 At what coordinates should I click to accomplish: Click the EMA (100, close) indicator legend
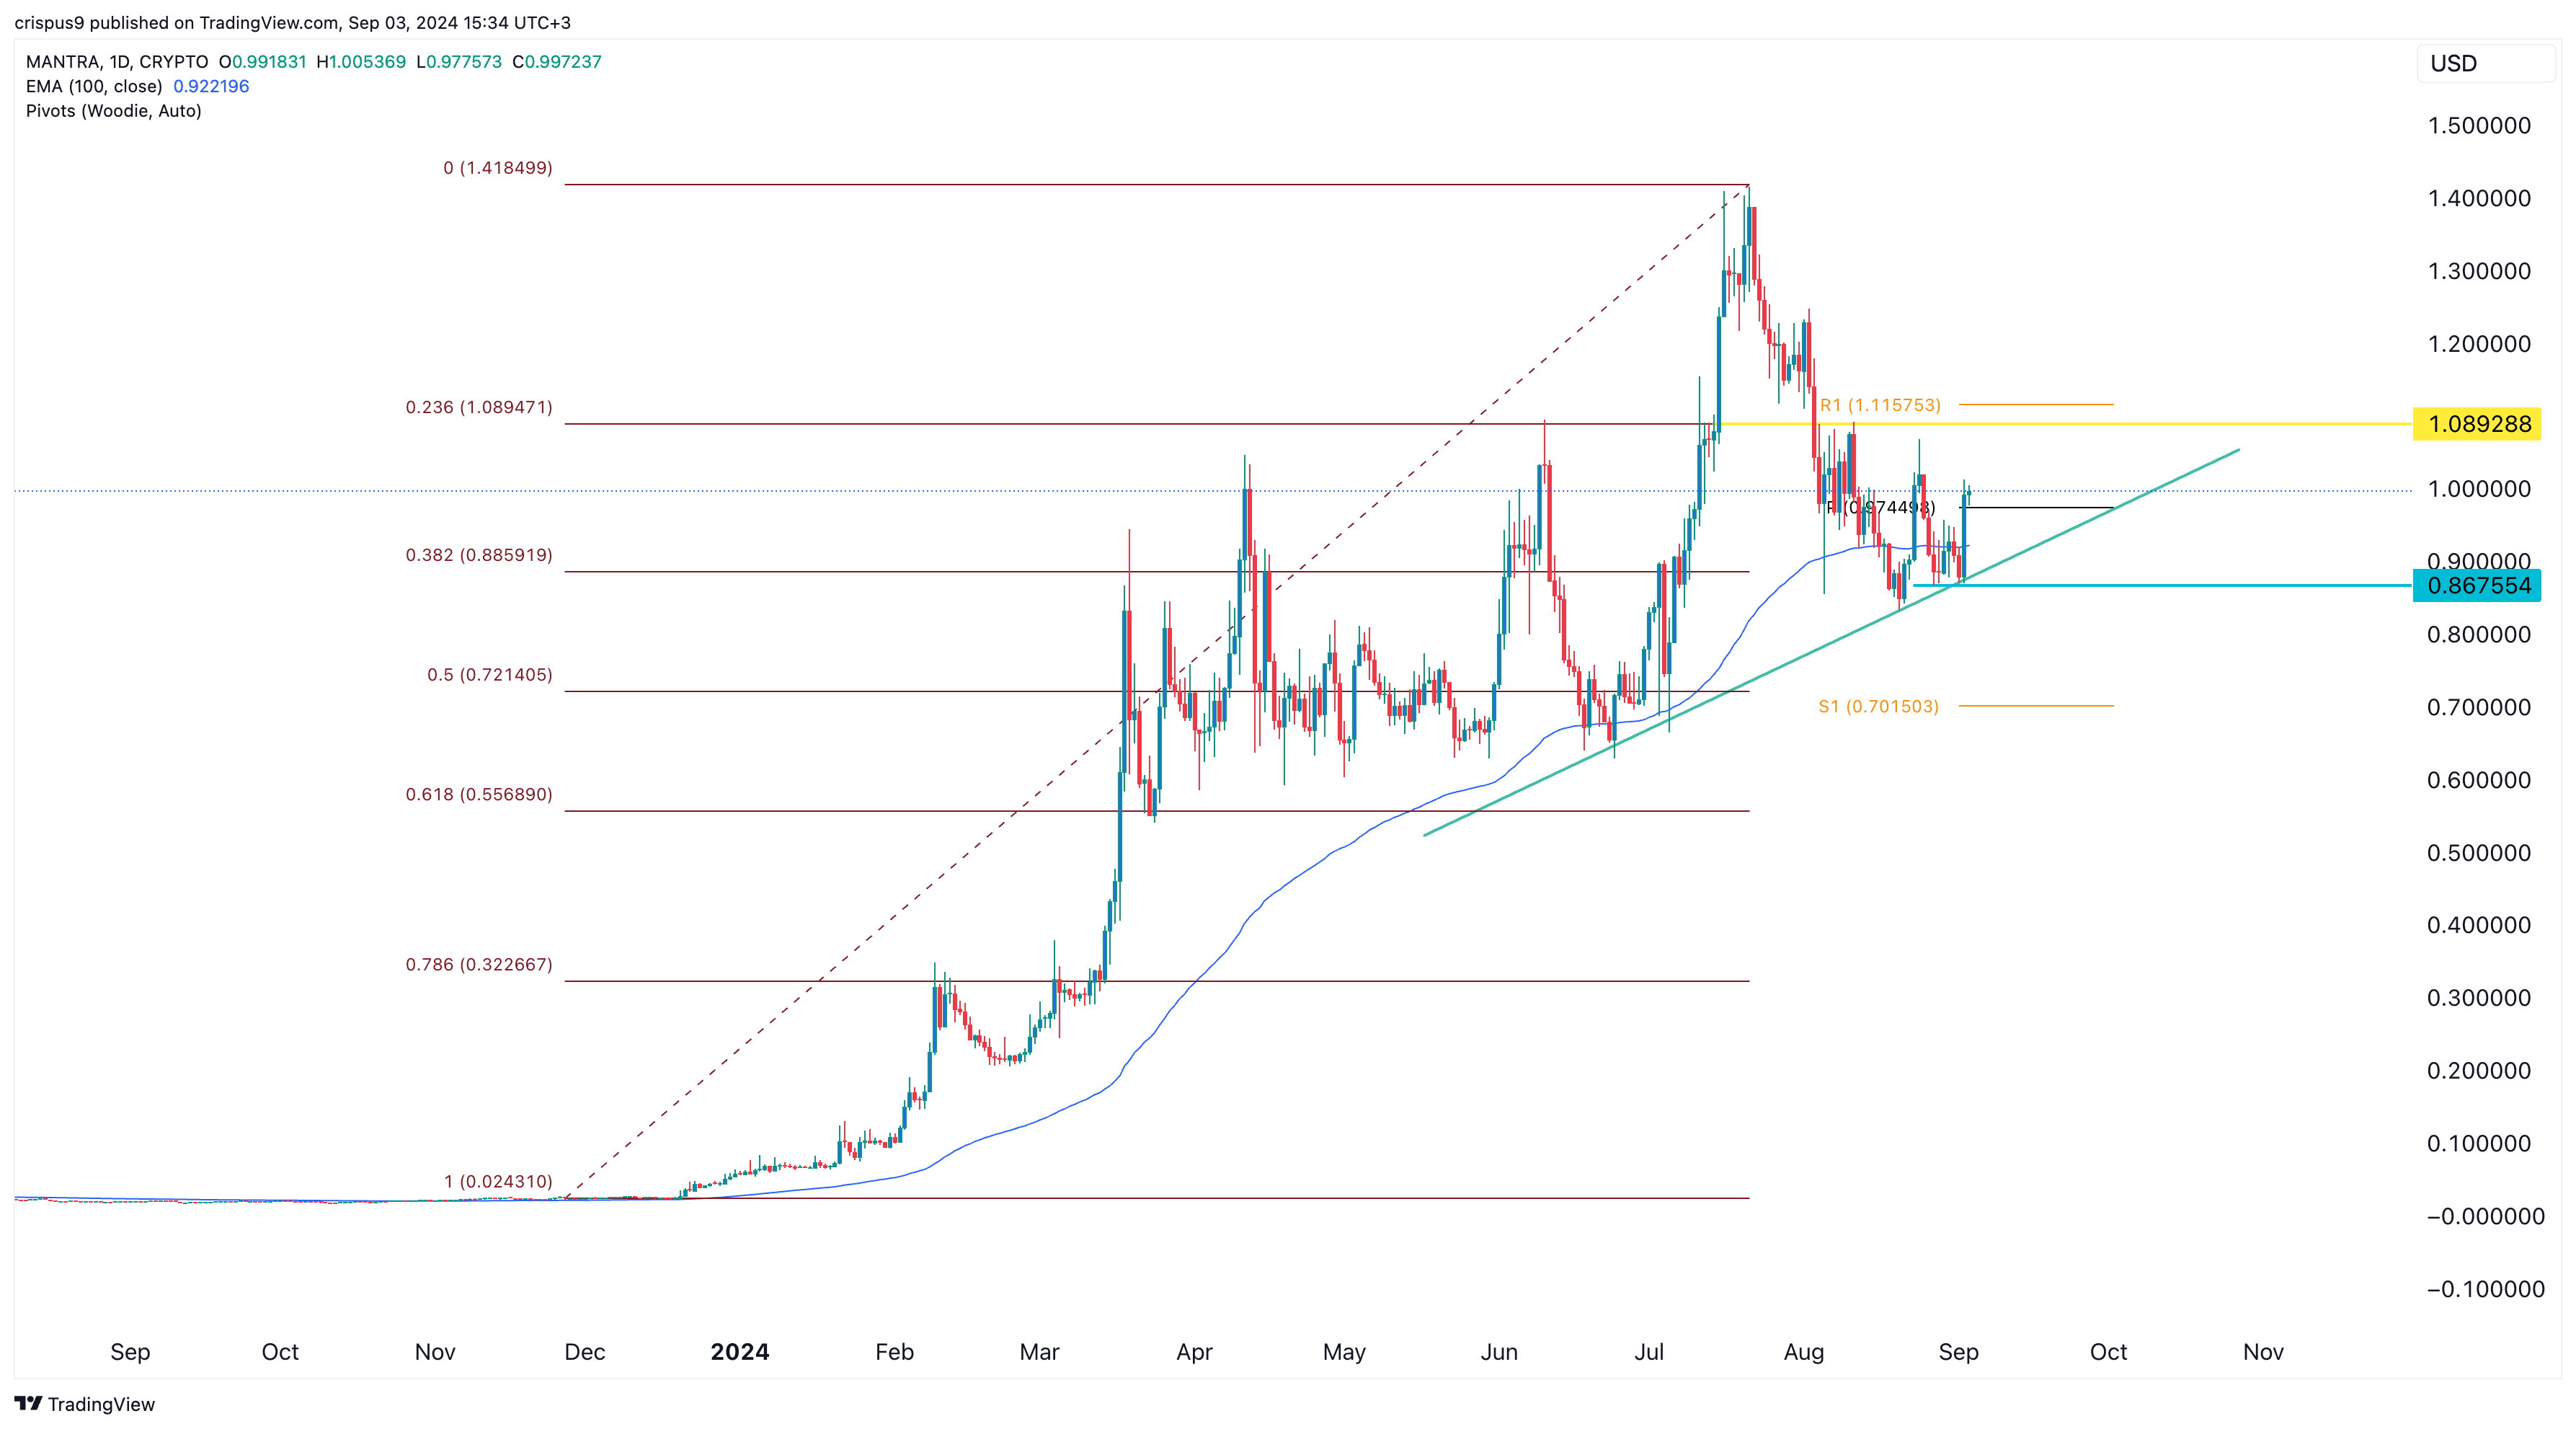[94, 86]
